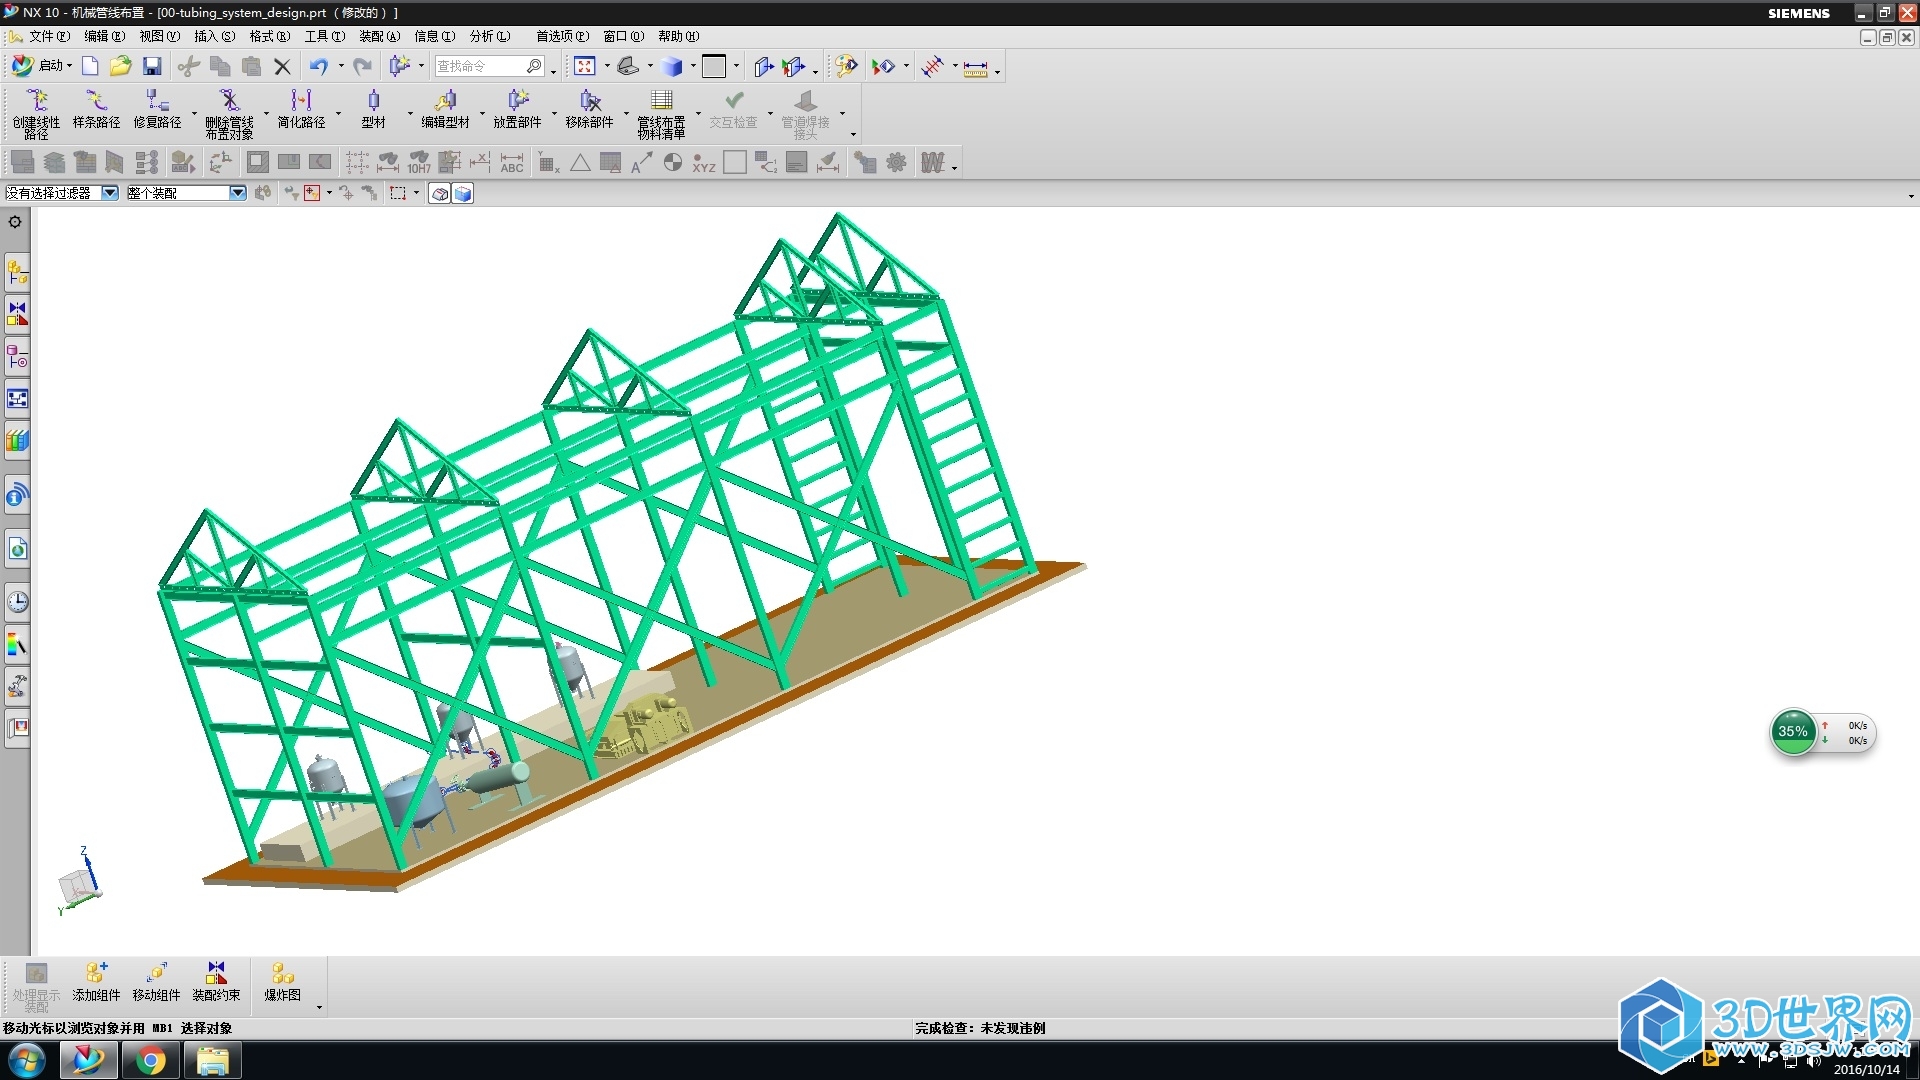Click the resource bar settings gear

[x=15, y=221]
